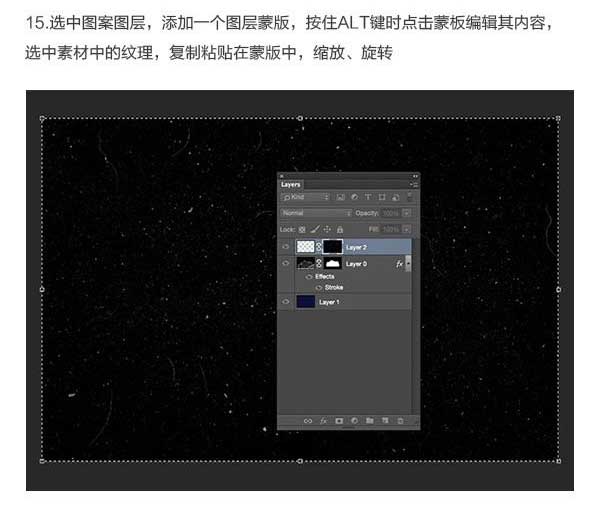Select the Layer 2 name label
The height and width of the screenshot is (510, 600).
click(x=356, y=248)
